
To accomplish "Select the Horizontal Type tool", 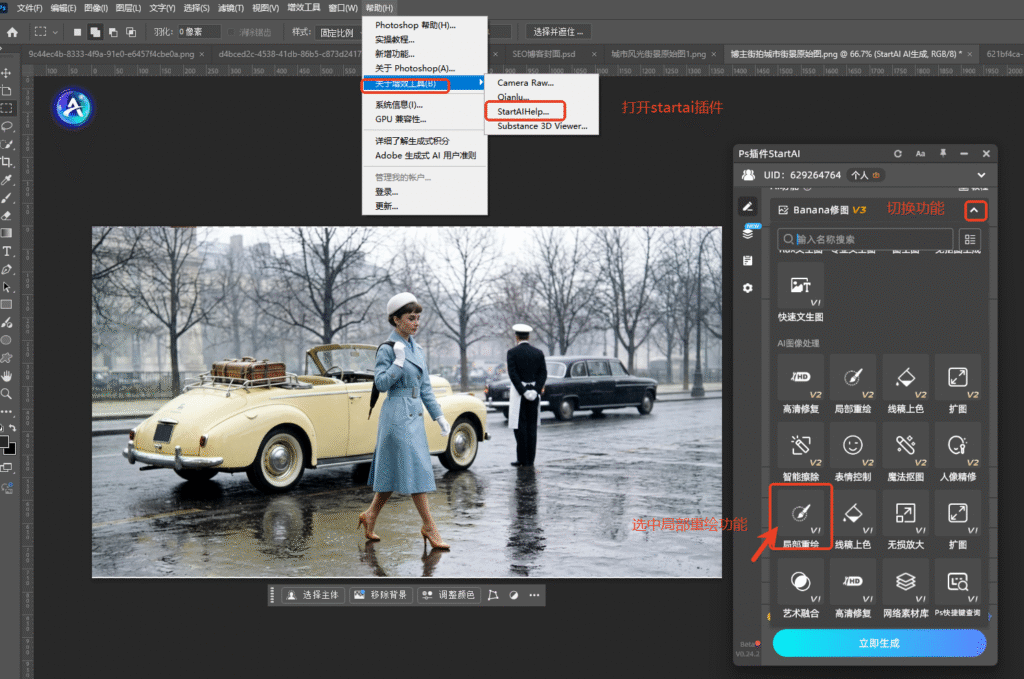I will [7, 251].
